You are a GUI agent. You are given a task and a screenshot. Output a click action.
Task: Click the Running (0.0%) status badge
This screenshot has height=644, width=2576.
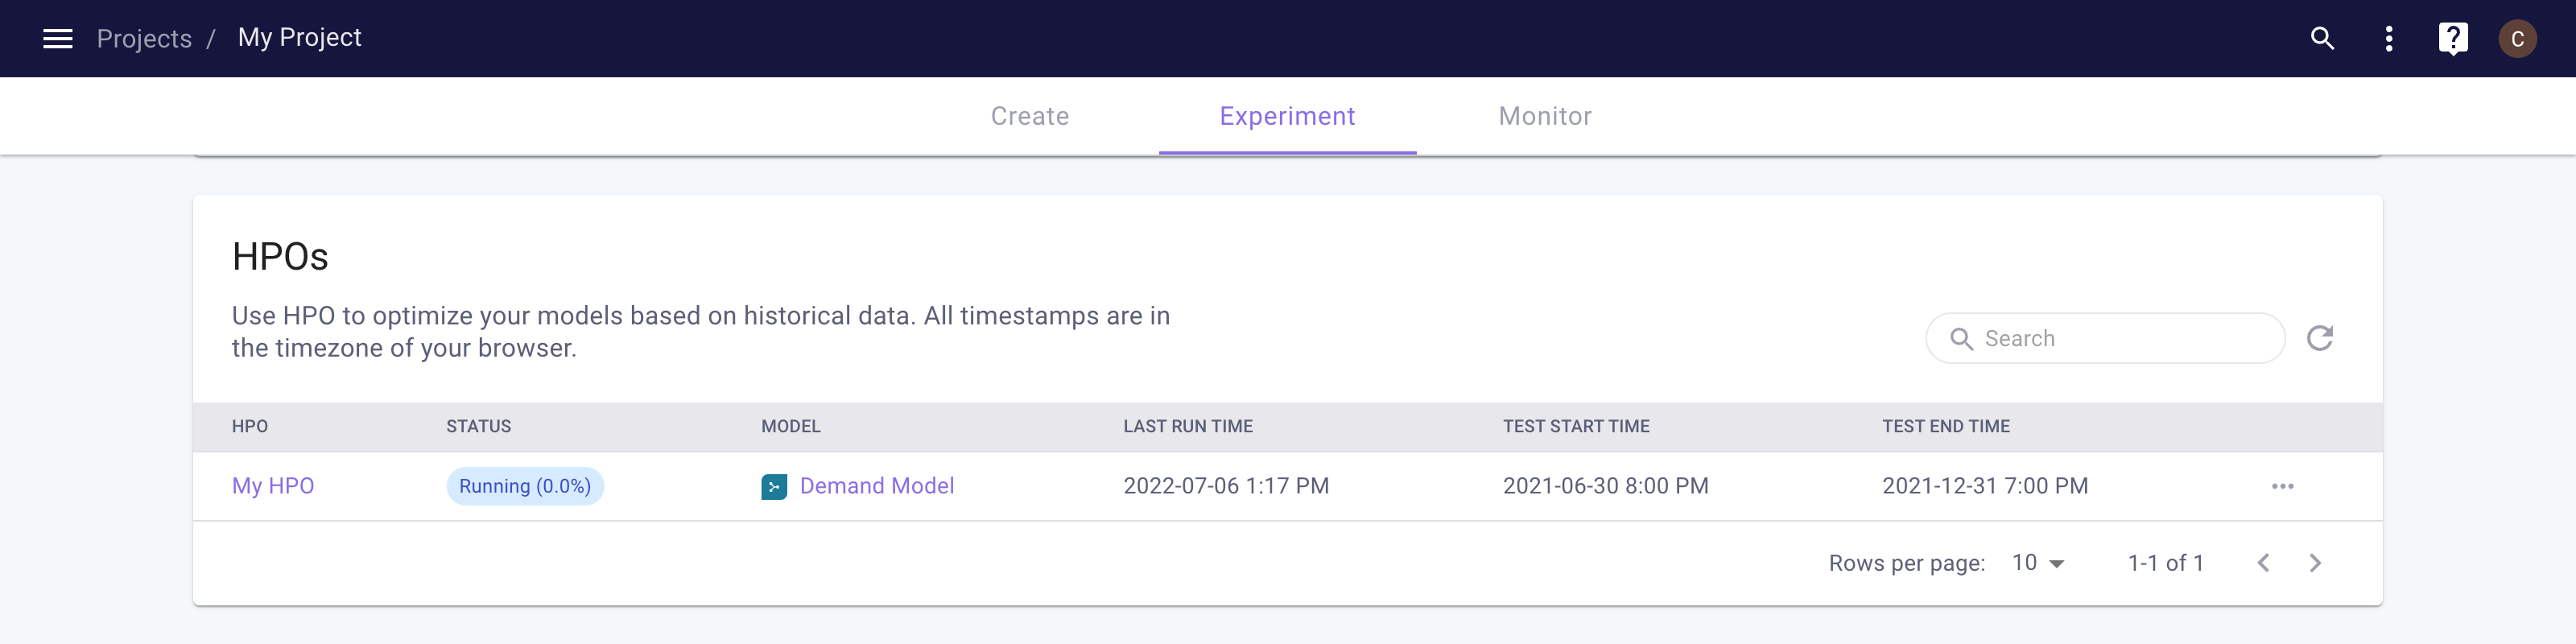(x=525, y=486)
